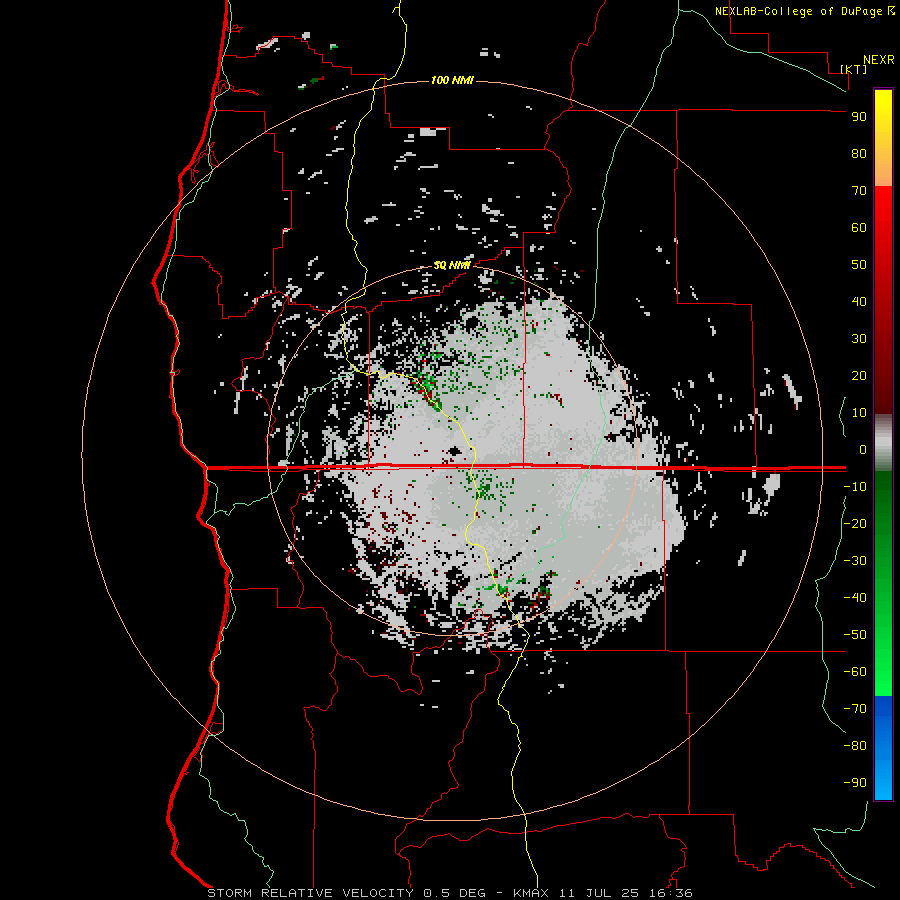
Task: Click the 50 value on velocity scale
Action: point(859,265)
